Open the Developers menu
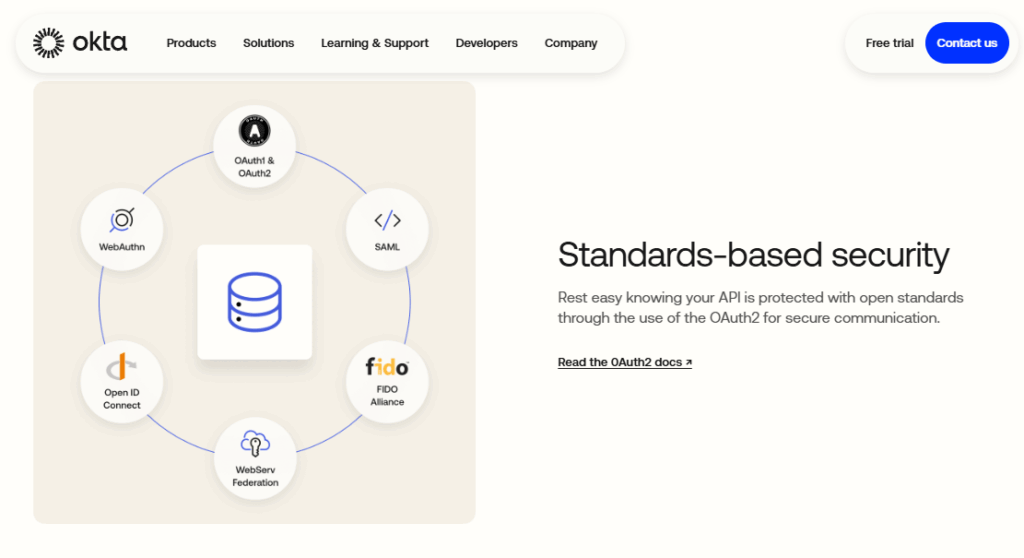This screenshot has width=1024, height=558. pos(487,43)
